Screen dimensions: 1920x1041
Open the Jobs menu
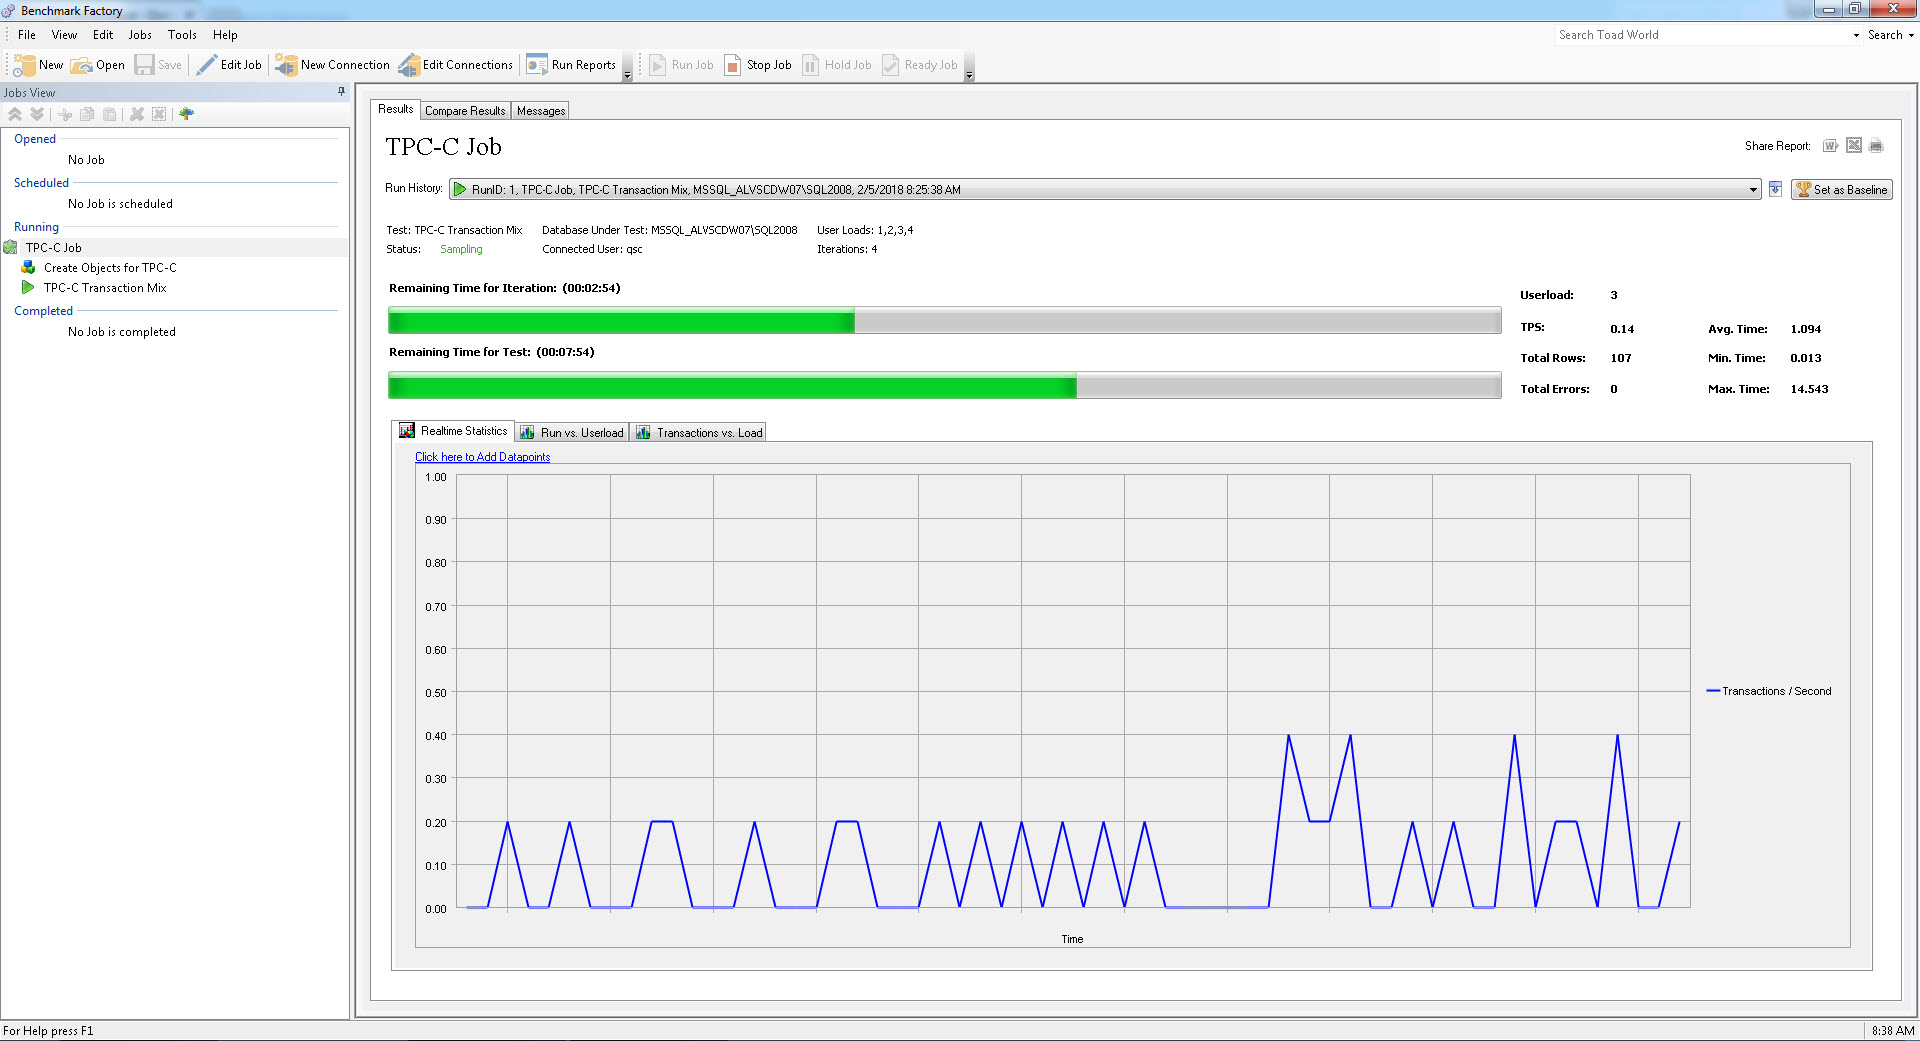pyautogui.click(x=140, y=35)
